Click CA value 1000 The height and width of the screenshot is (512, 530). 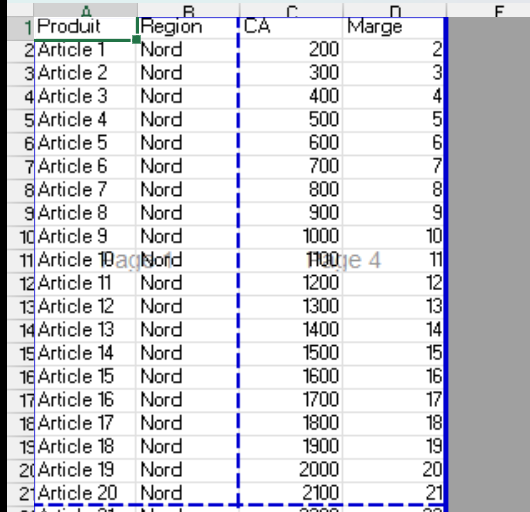291,237
